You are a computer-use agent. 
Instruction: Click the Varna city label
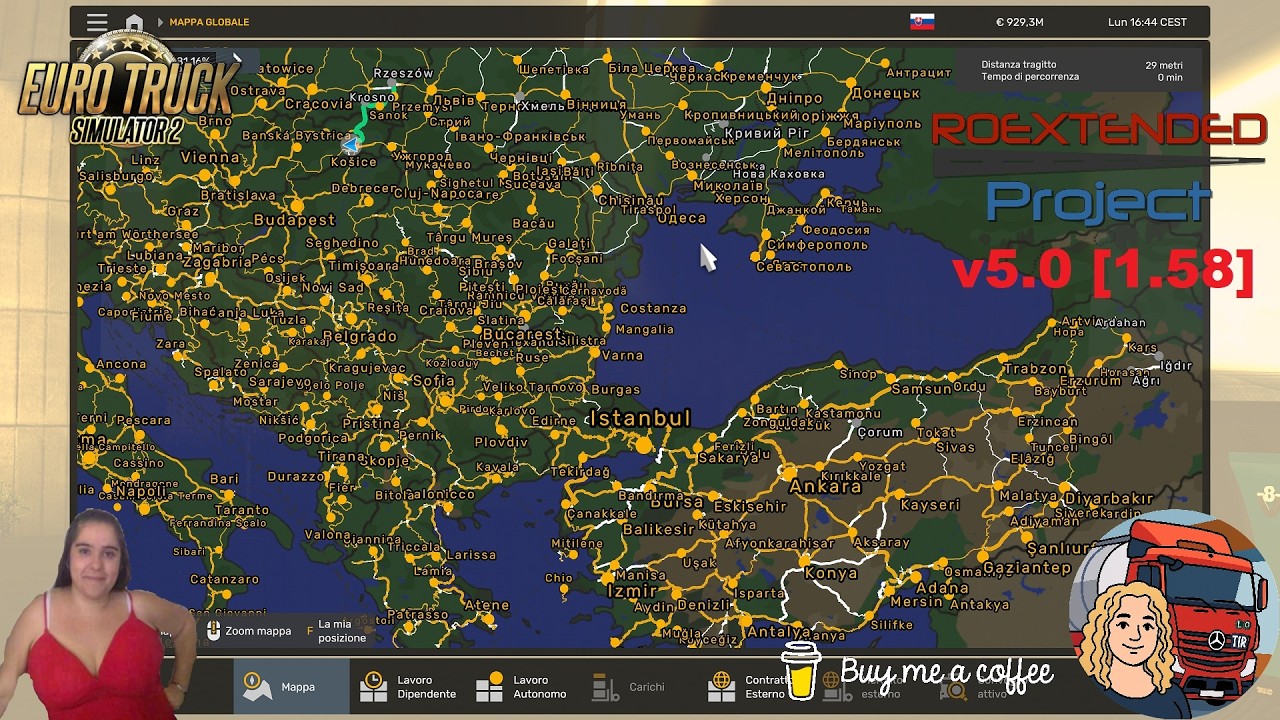[x=622, y=355]
